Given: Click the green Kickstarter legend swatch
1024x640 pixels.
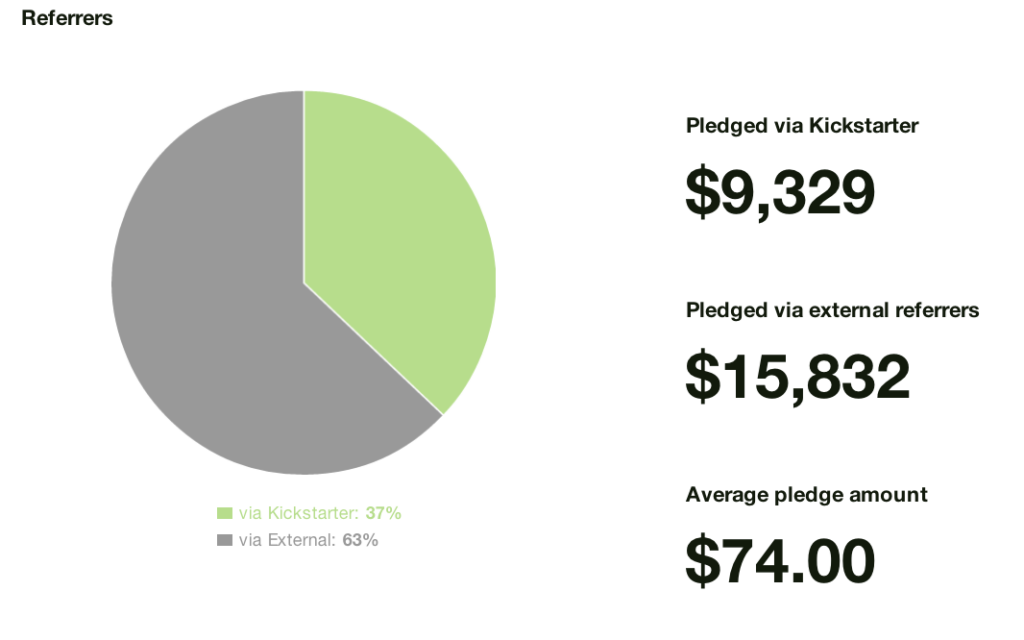Looking at the screenshot, I should [x=225, y=514].
